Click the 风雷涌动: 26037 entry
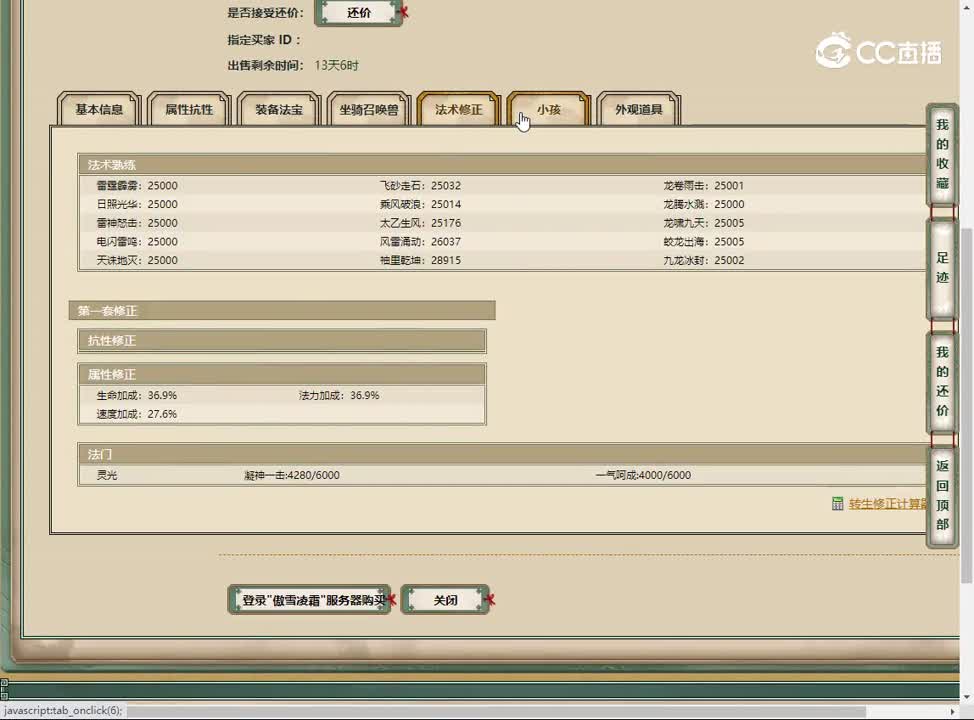974x720 pixels. click(x=421, y=242)
